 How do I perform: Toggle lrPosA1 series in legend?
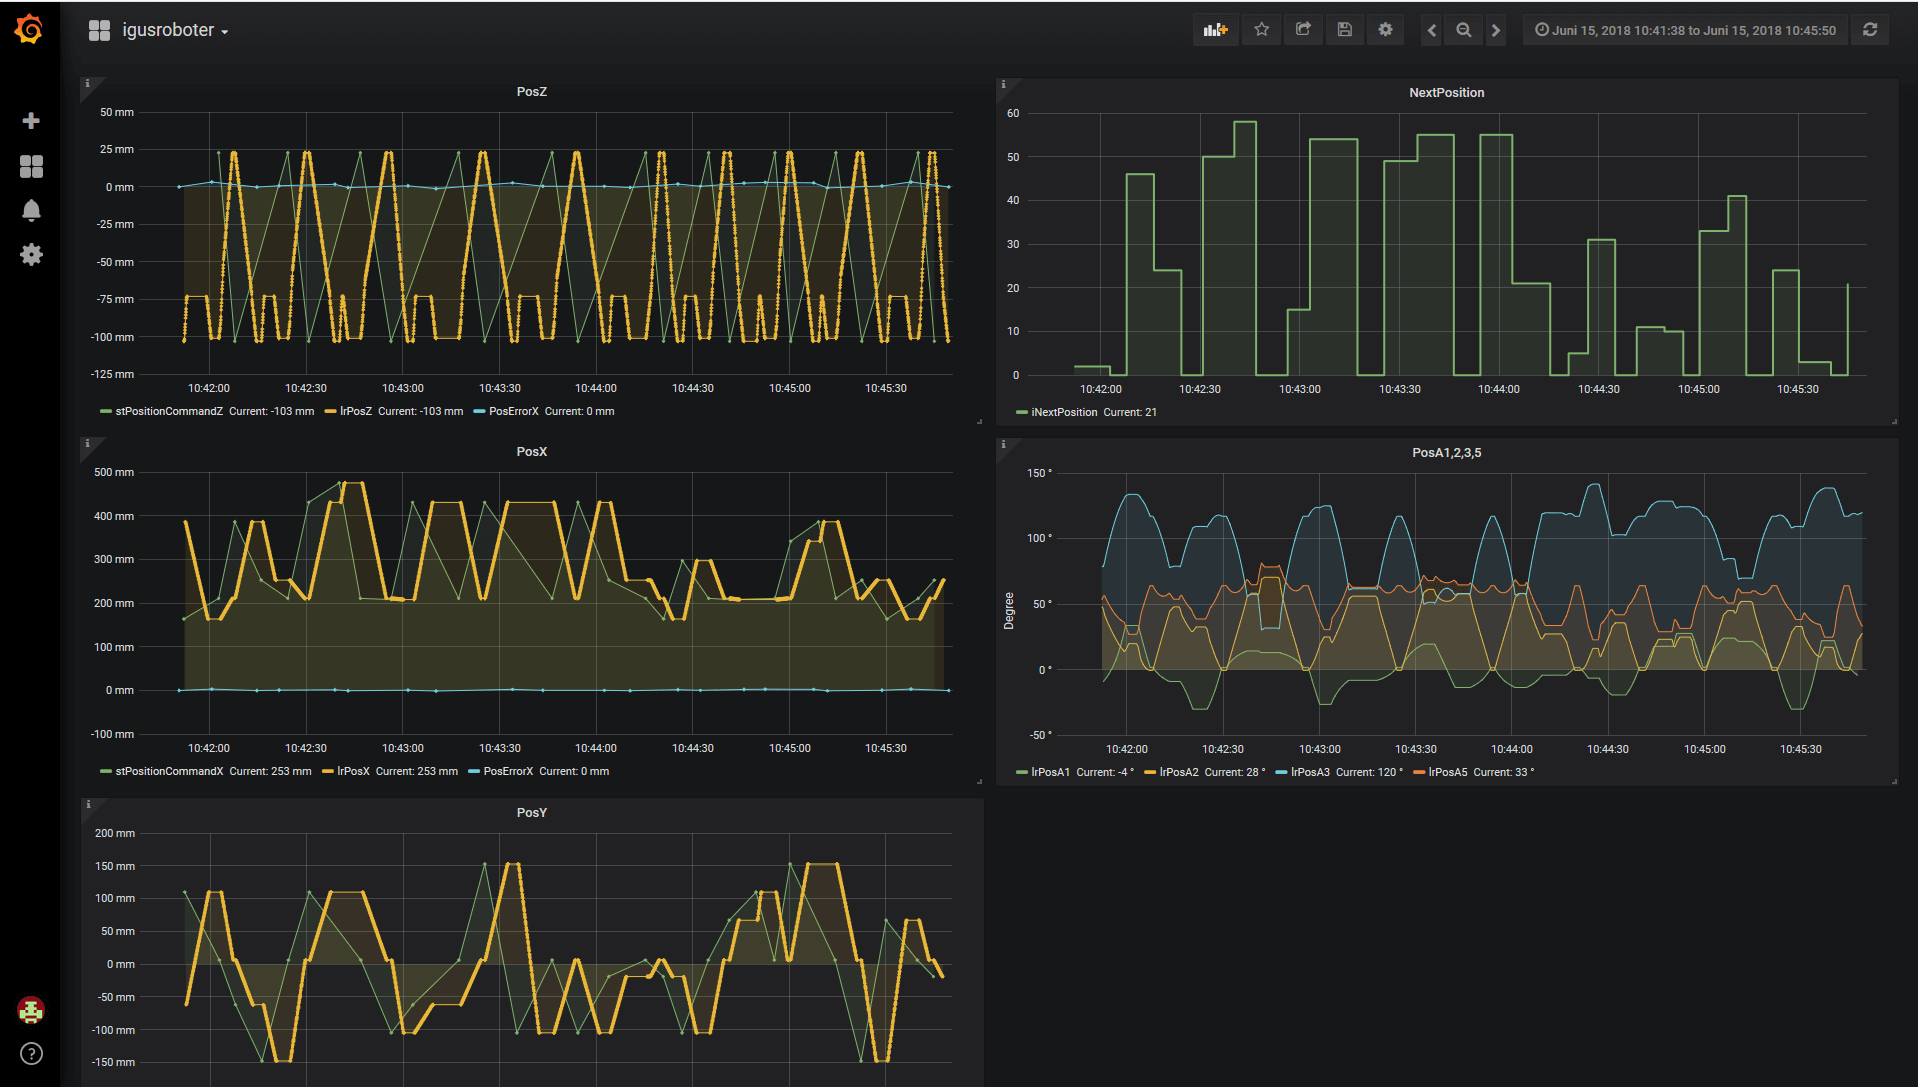1050,772
